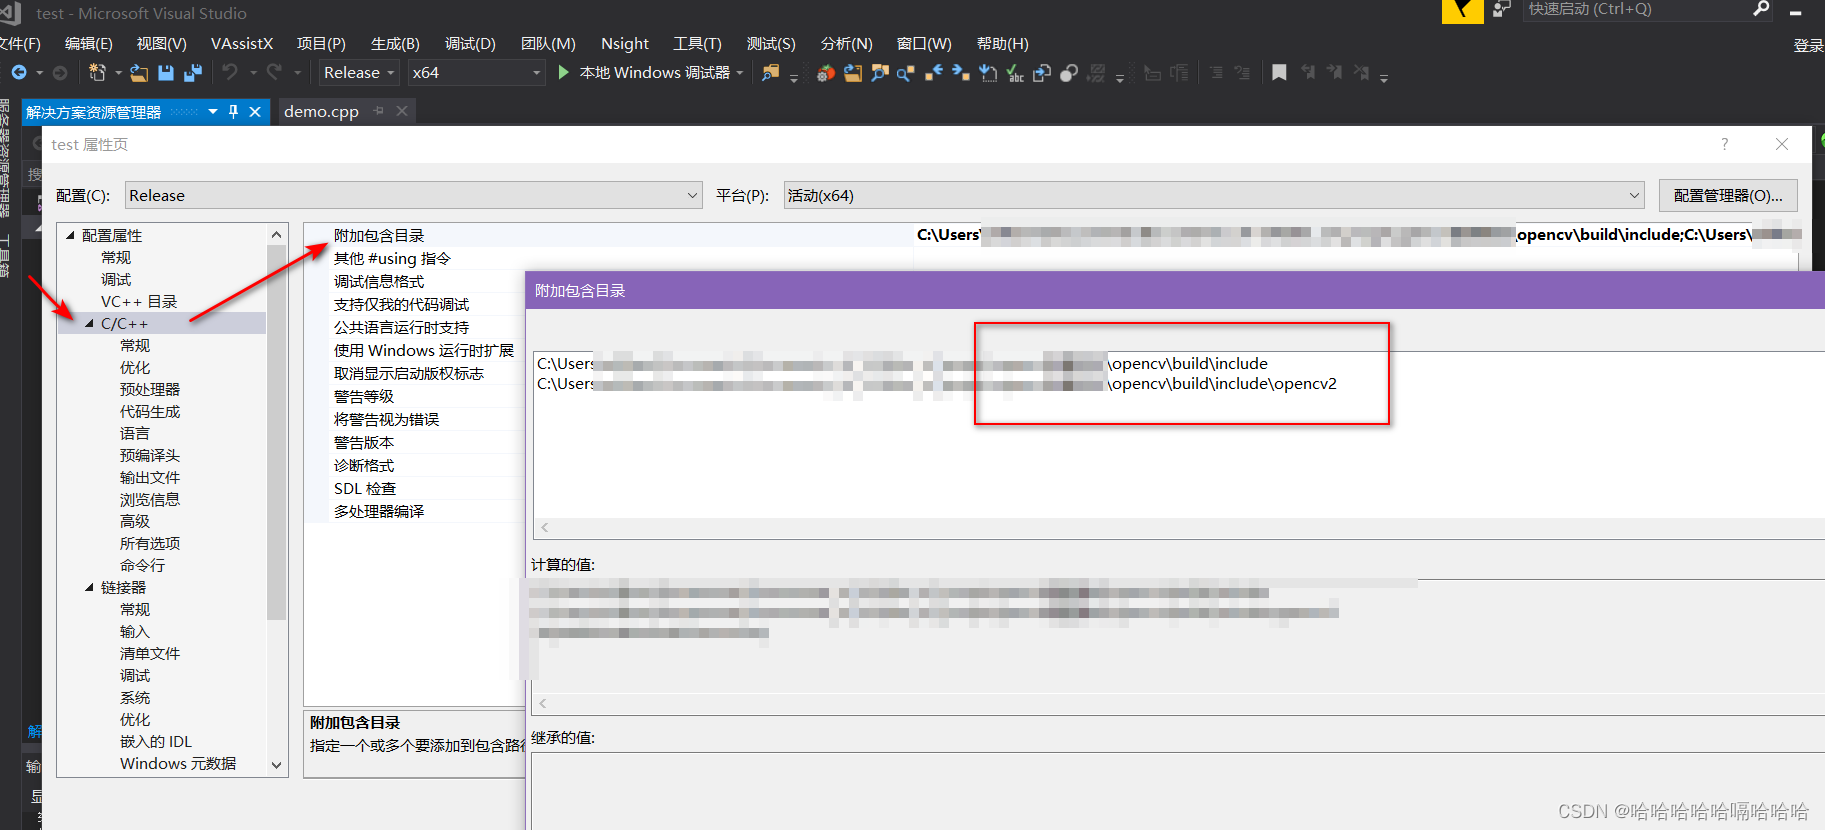The height and width of the screenshot is (830, 1825).
Task: Click the VAssistX two-spheres icon
Action: click(1069, 72)
